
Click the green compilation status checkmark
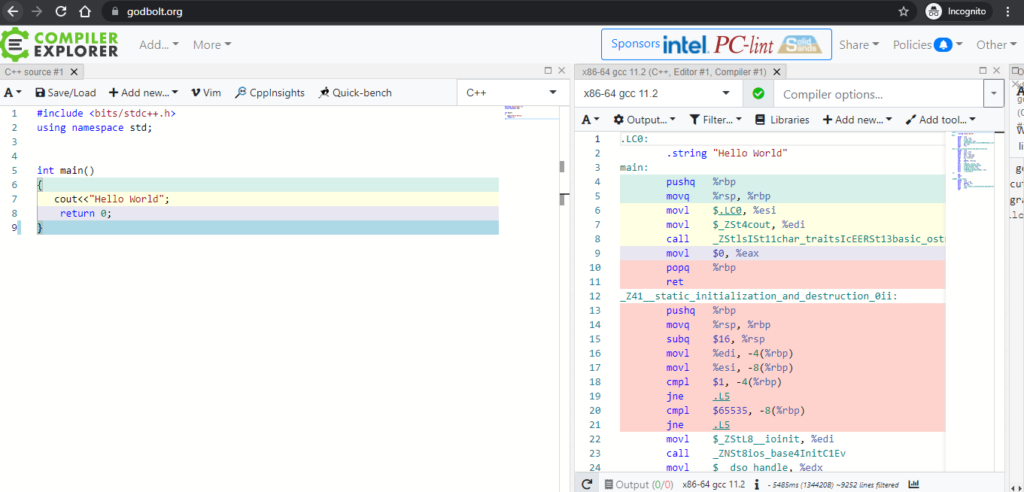pos(758,93)
